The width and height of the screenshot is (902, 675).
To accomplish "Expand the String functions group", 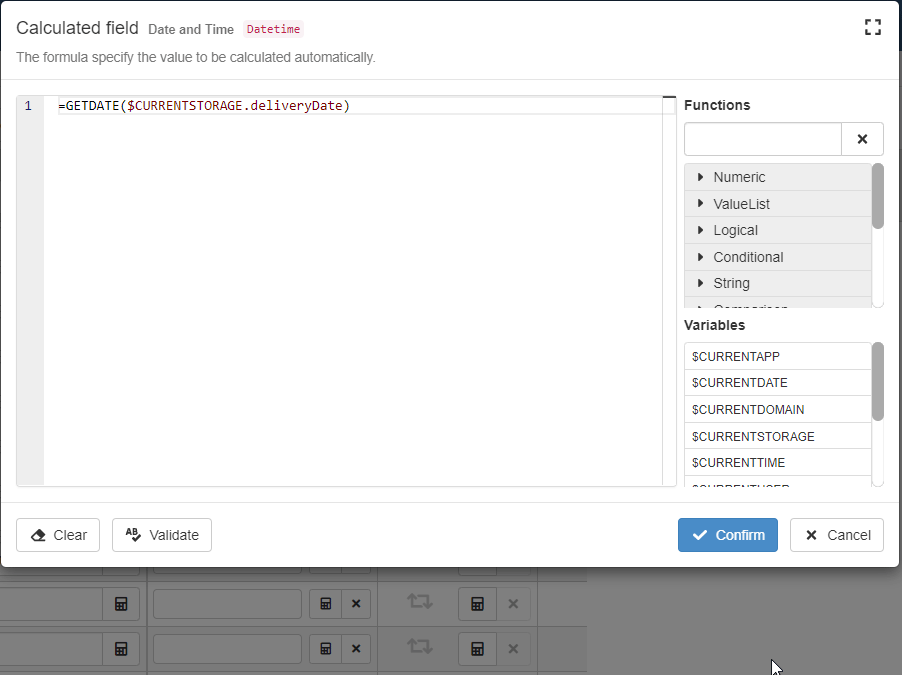I will 731,283.
